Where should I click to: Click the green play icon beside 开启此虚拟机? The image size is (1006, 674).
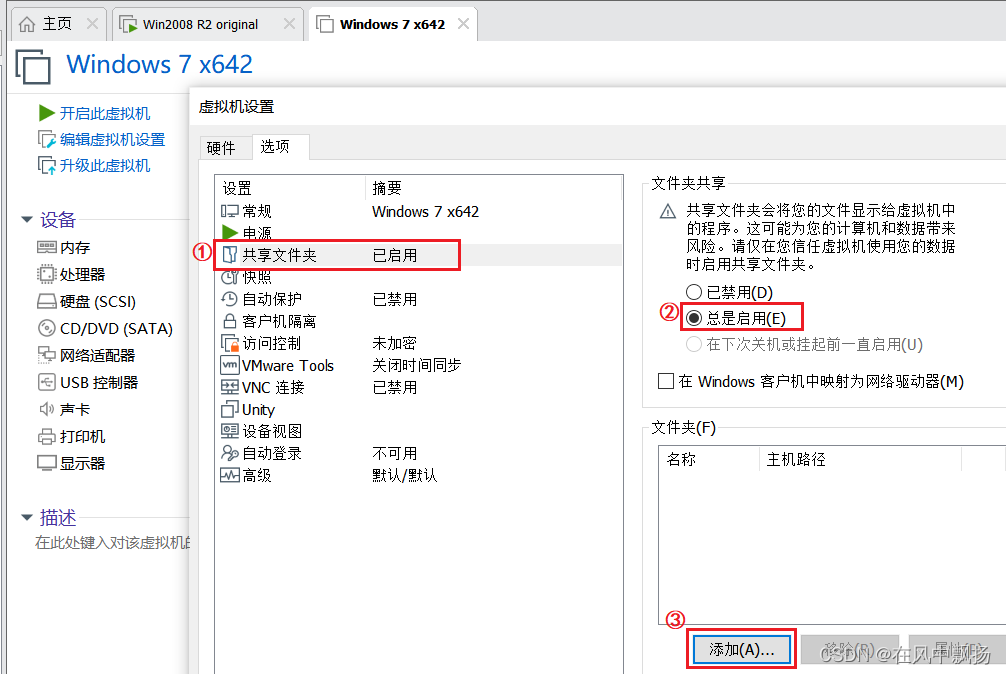46,114
